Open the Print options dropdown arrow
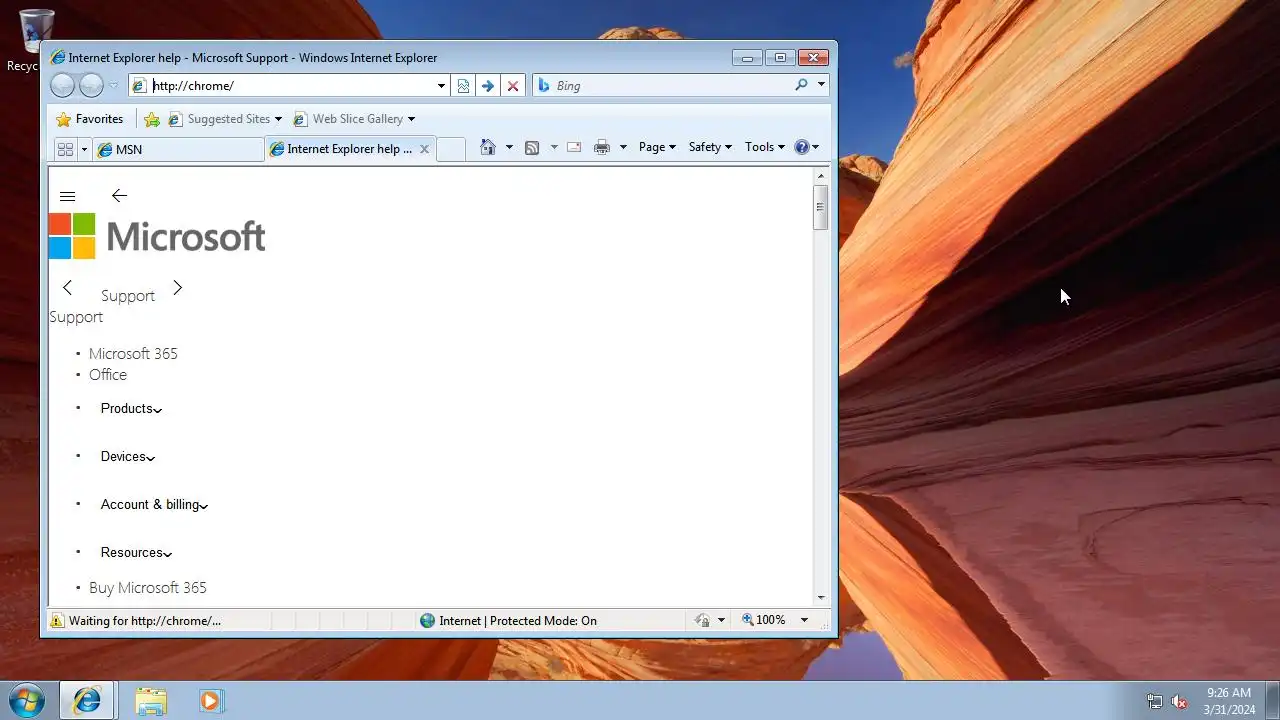This screenshot has width=1280, height=720. [x=623, y=147]
